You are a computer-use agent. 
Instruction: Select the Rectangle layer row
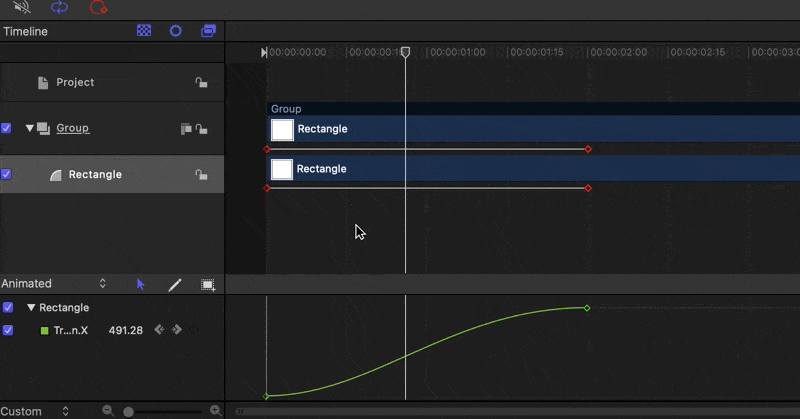(112, 174)
